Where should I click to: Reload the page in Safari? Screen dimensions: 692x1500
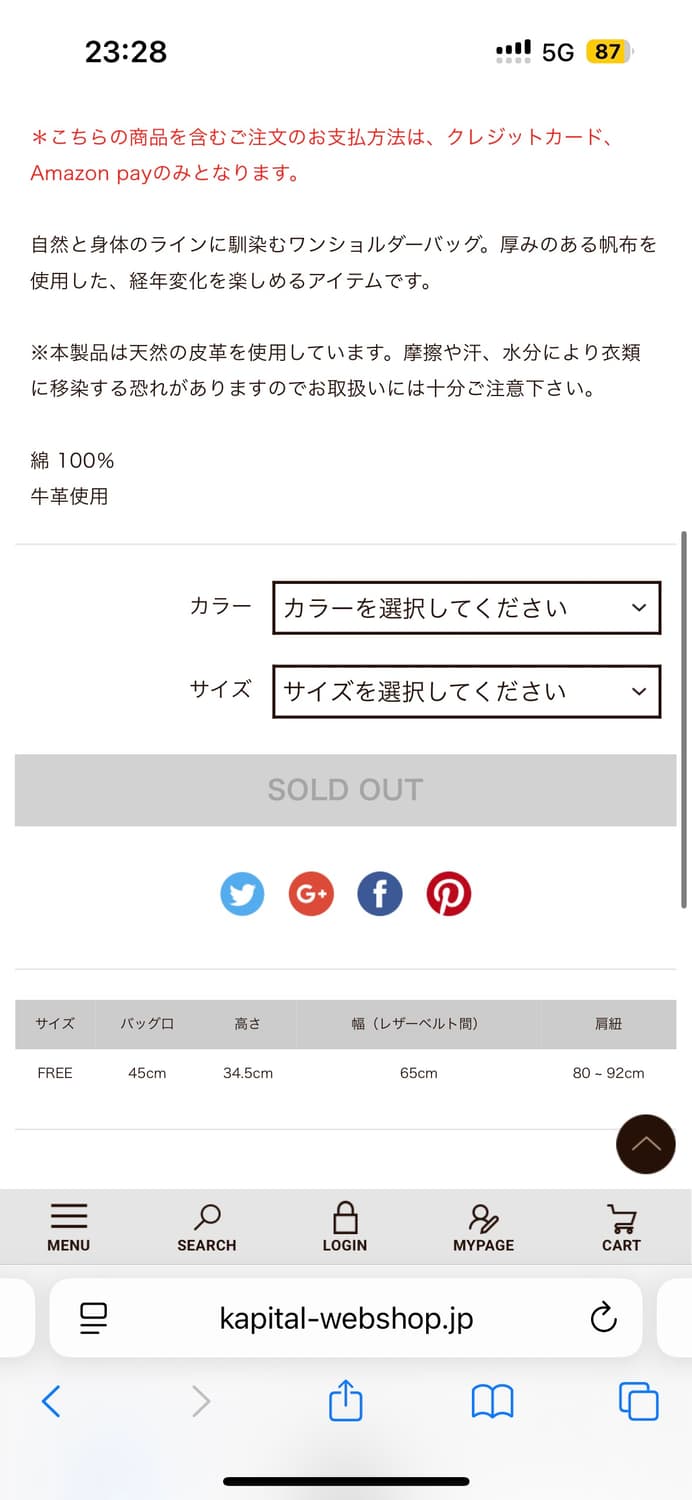click(x=604, y=1318)
